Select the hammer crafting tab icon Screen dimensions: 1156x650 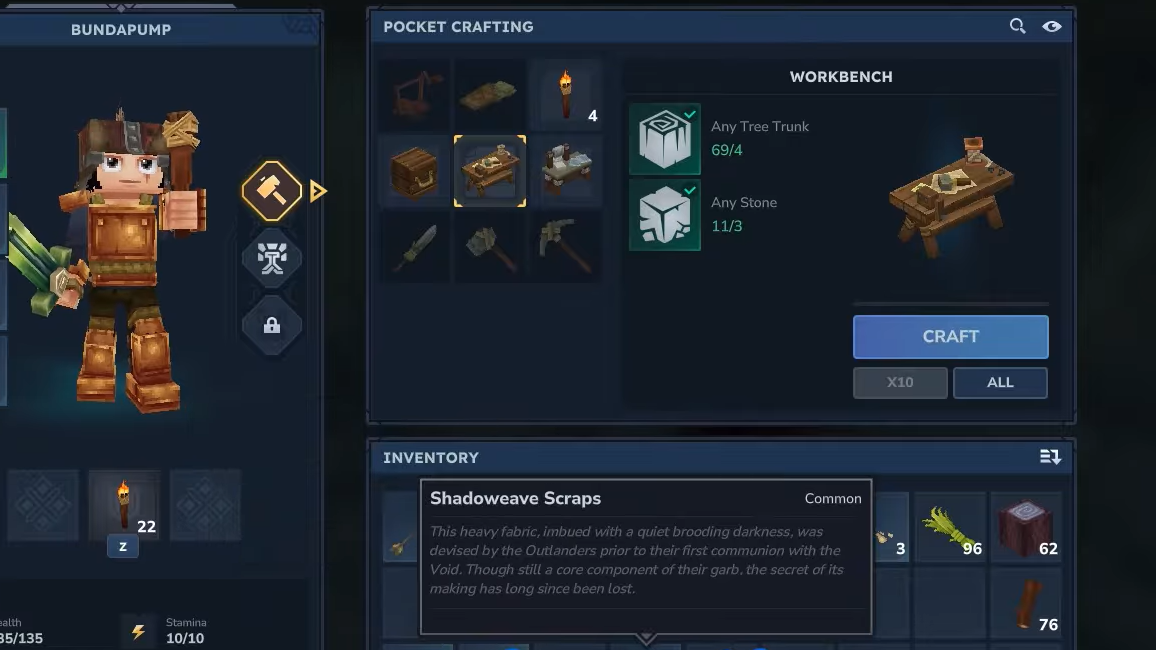[272, 191]
